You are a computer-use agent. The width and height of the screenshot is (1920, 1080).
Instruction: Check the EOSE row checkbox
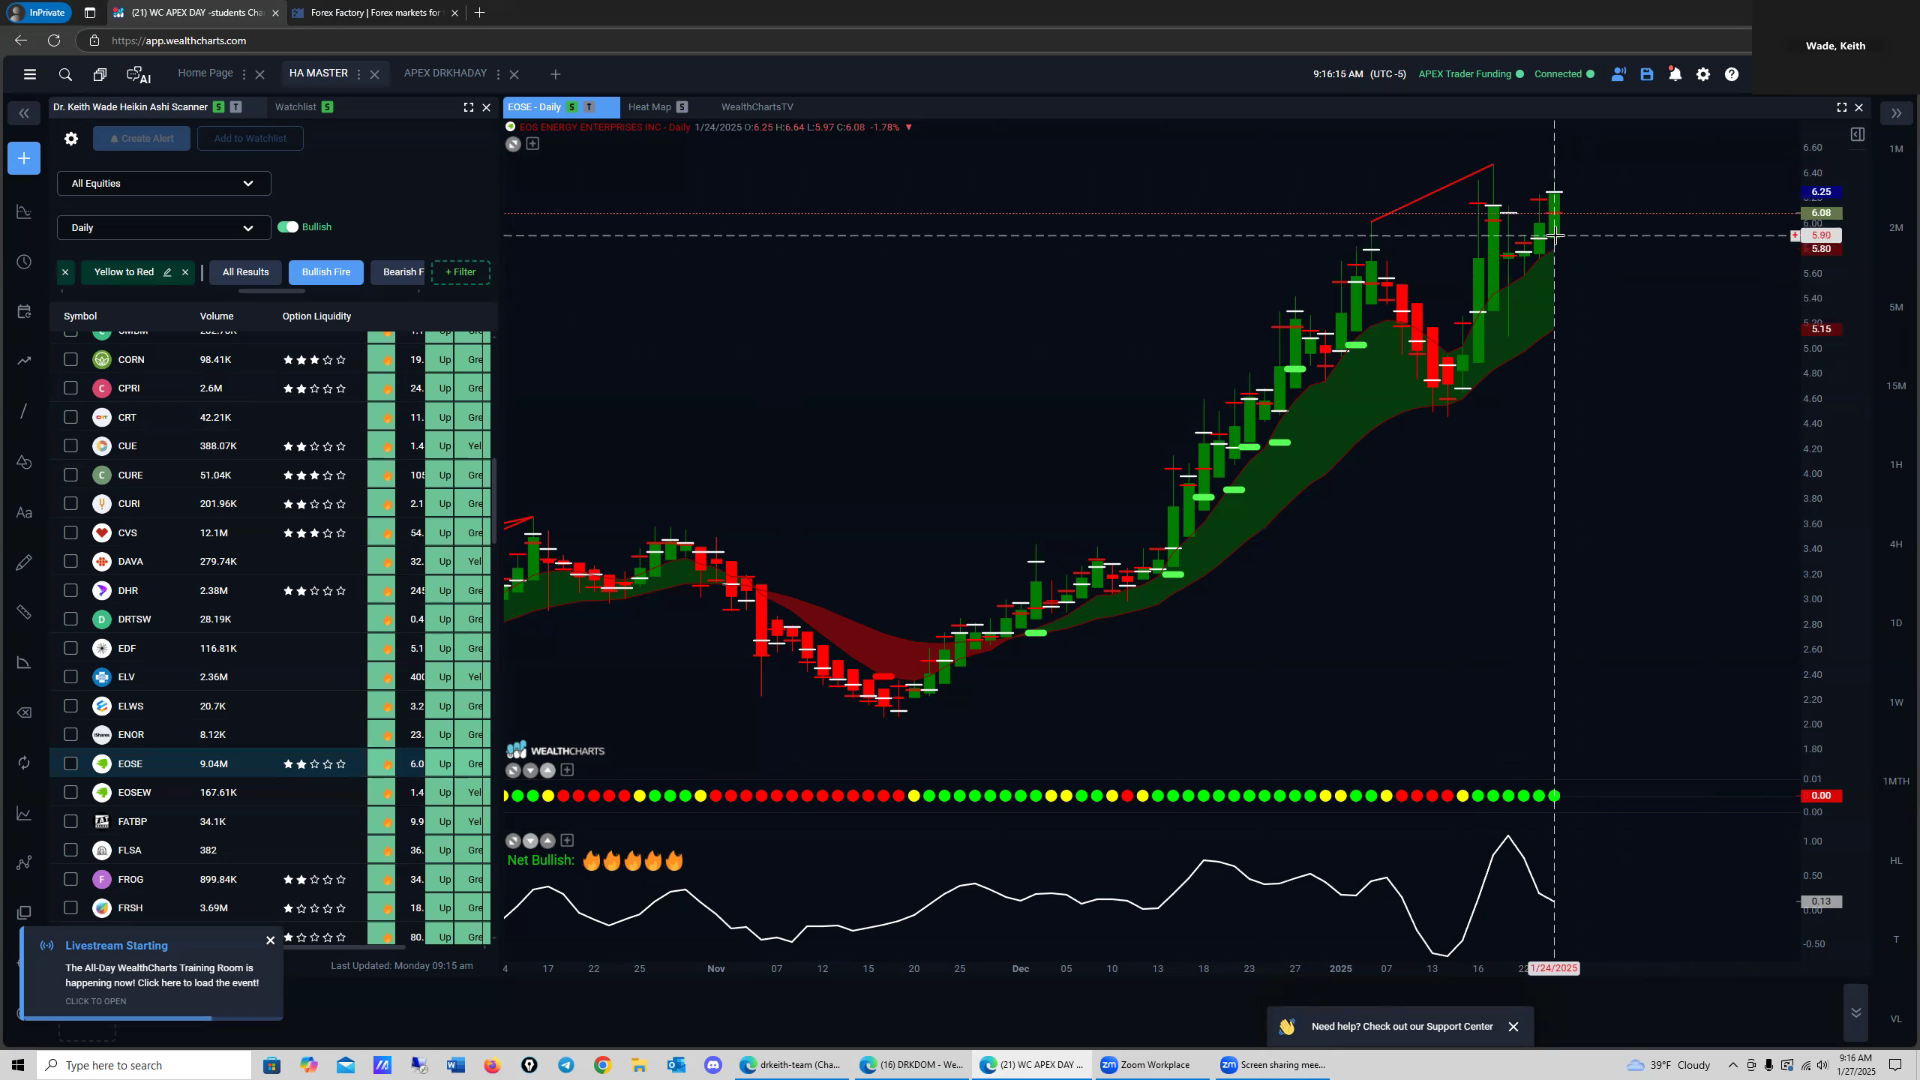click(x=70, y=764)
